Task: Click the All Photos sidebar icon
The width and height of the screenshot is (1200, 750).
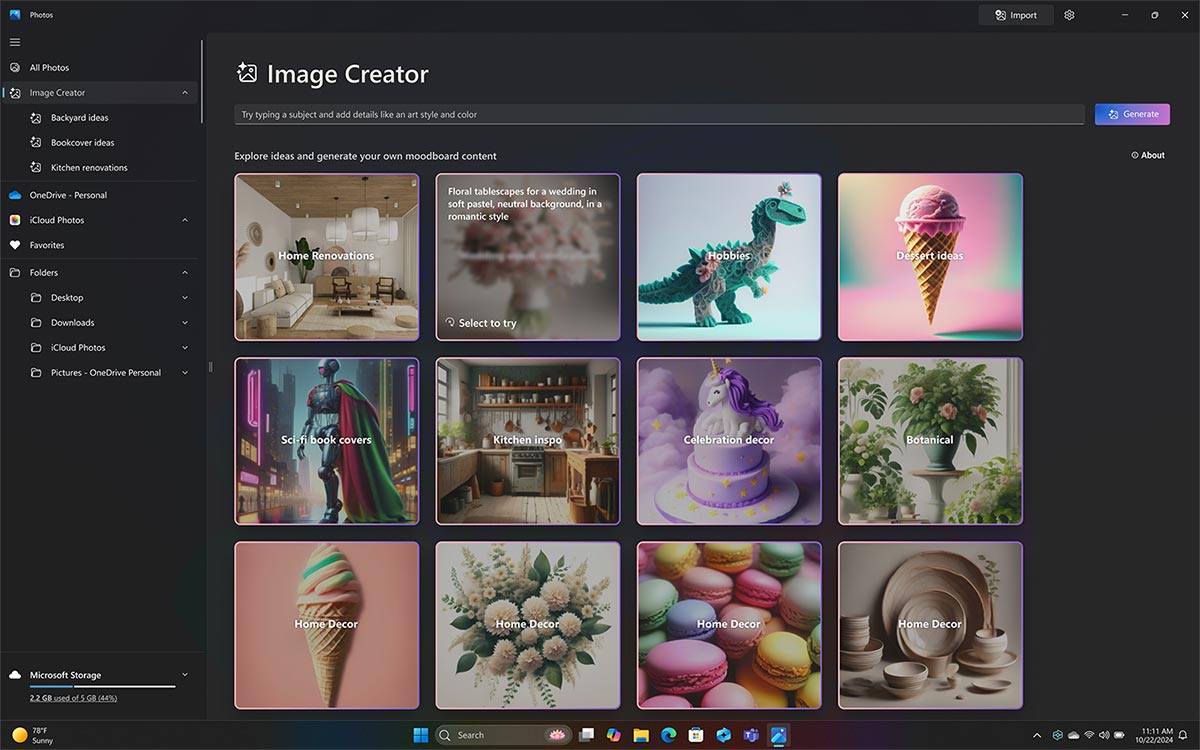Action: [x=15, y=68]
